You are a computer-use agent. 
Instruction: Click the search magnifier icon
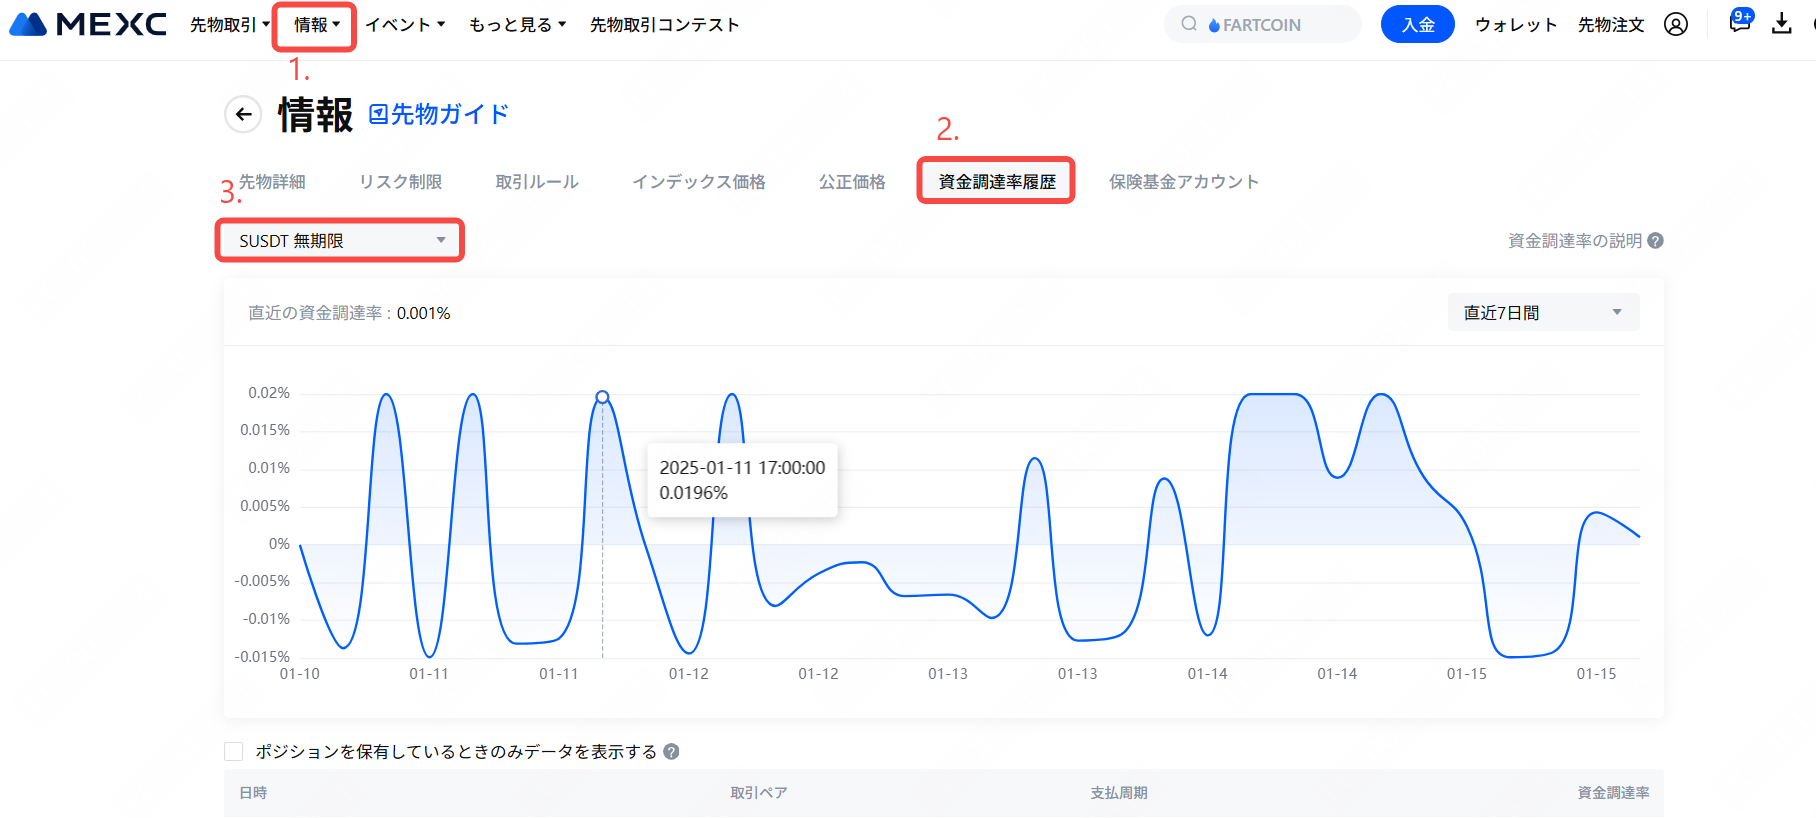1189,24
